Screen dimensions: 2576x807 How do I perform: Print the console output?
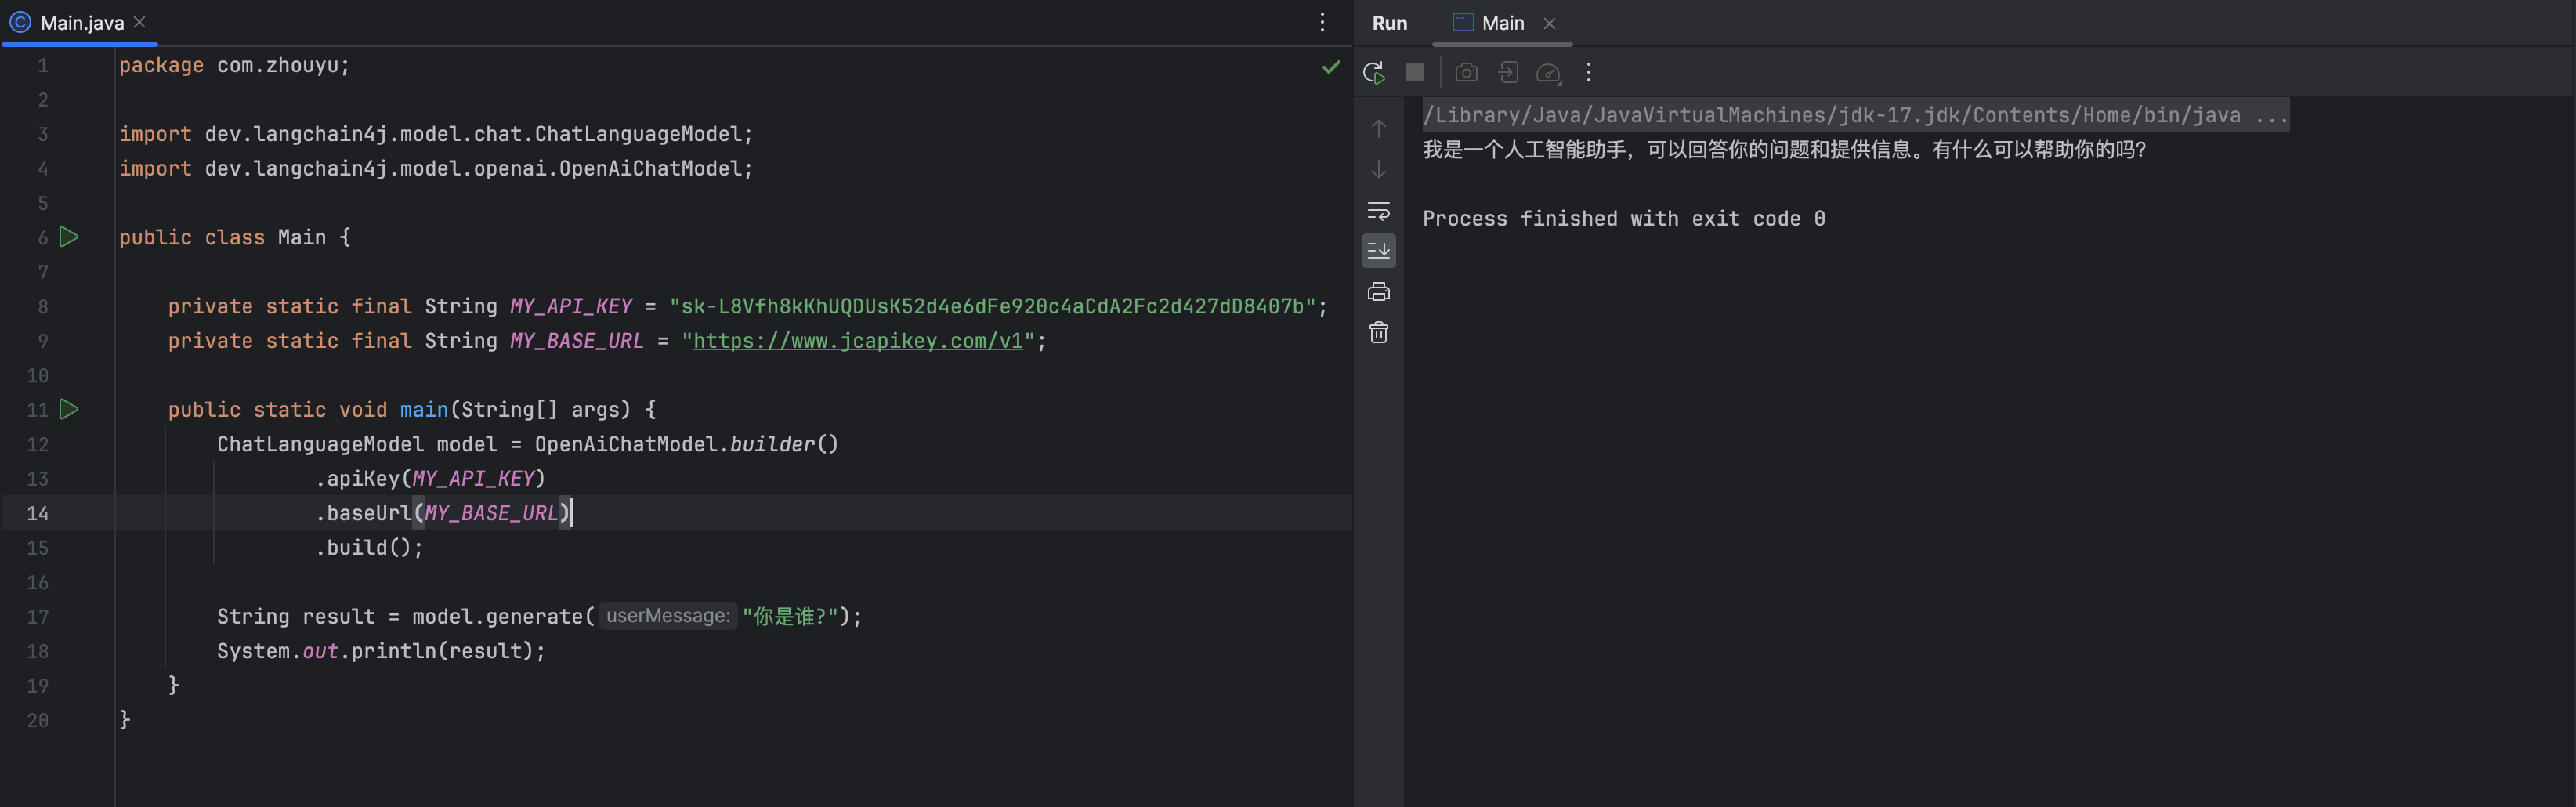[1379, 292]
